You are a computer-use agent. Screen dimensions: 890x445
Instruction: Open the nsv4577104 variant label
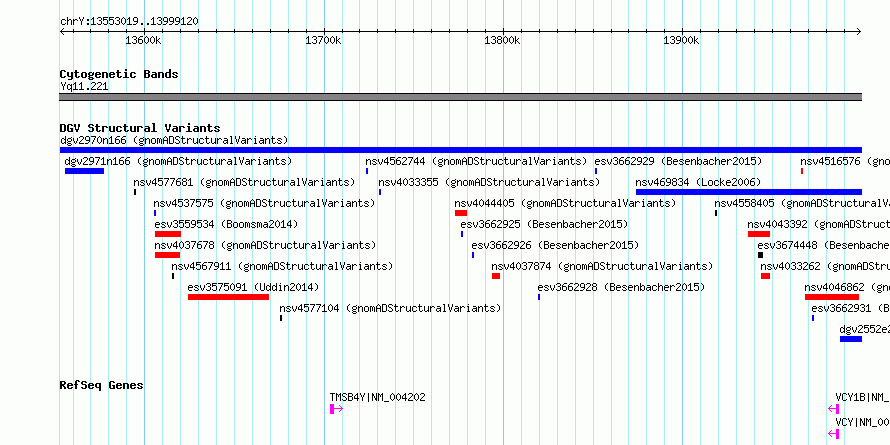pyautogui.click(x=391, y=308)
